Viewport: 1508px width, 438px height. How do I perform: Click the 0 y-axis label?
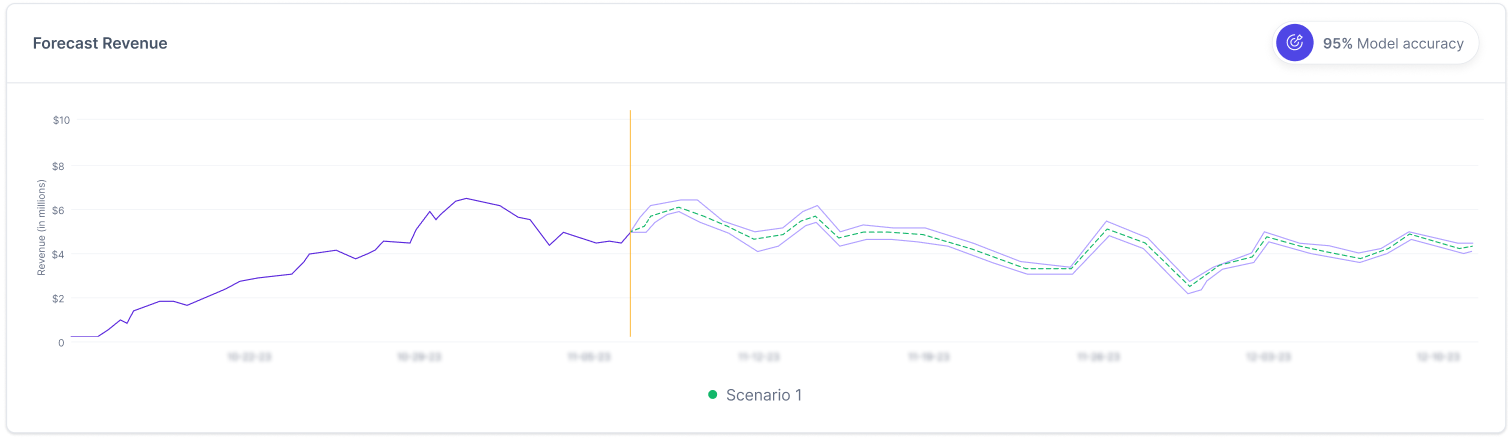61,343
